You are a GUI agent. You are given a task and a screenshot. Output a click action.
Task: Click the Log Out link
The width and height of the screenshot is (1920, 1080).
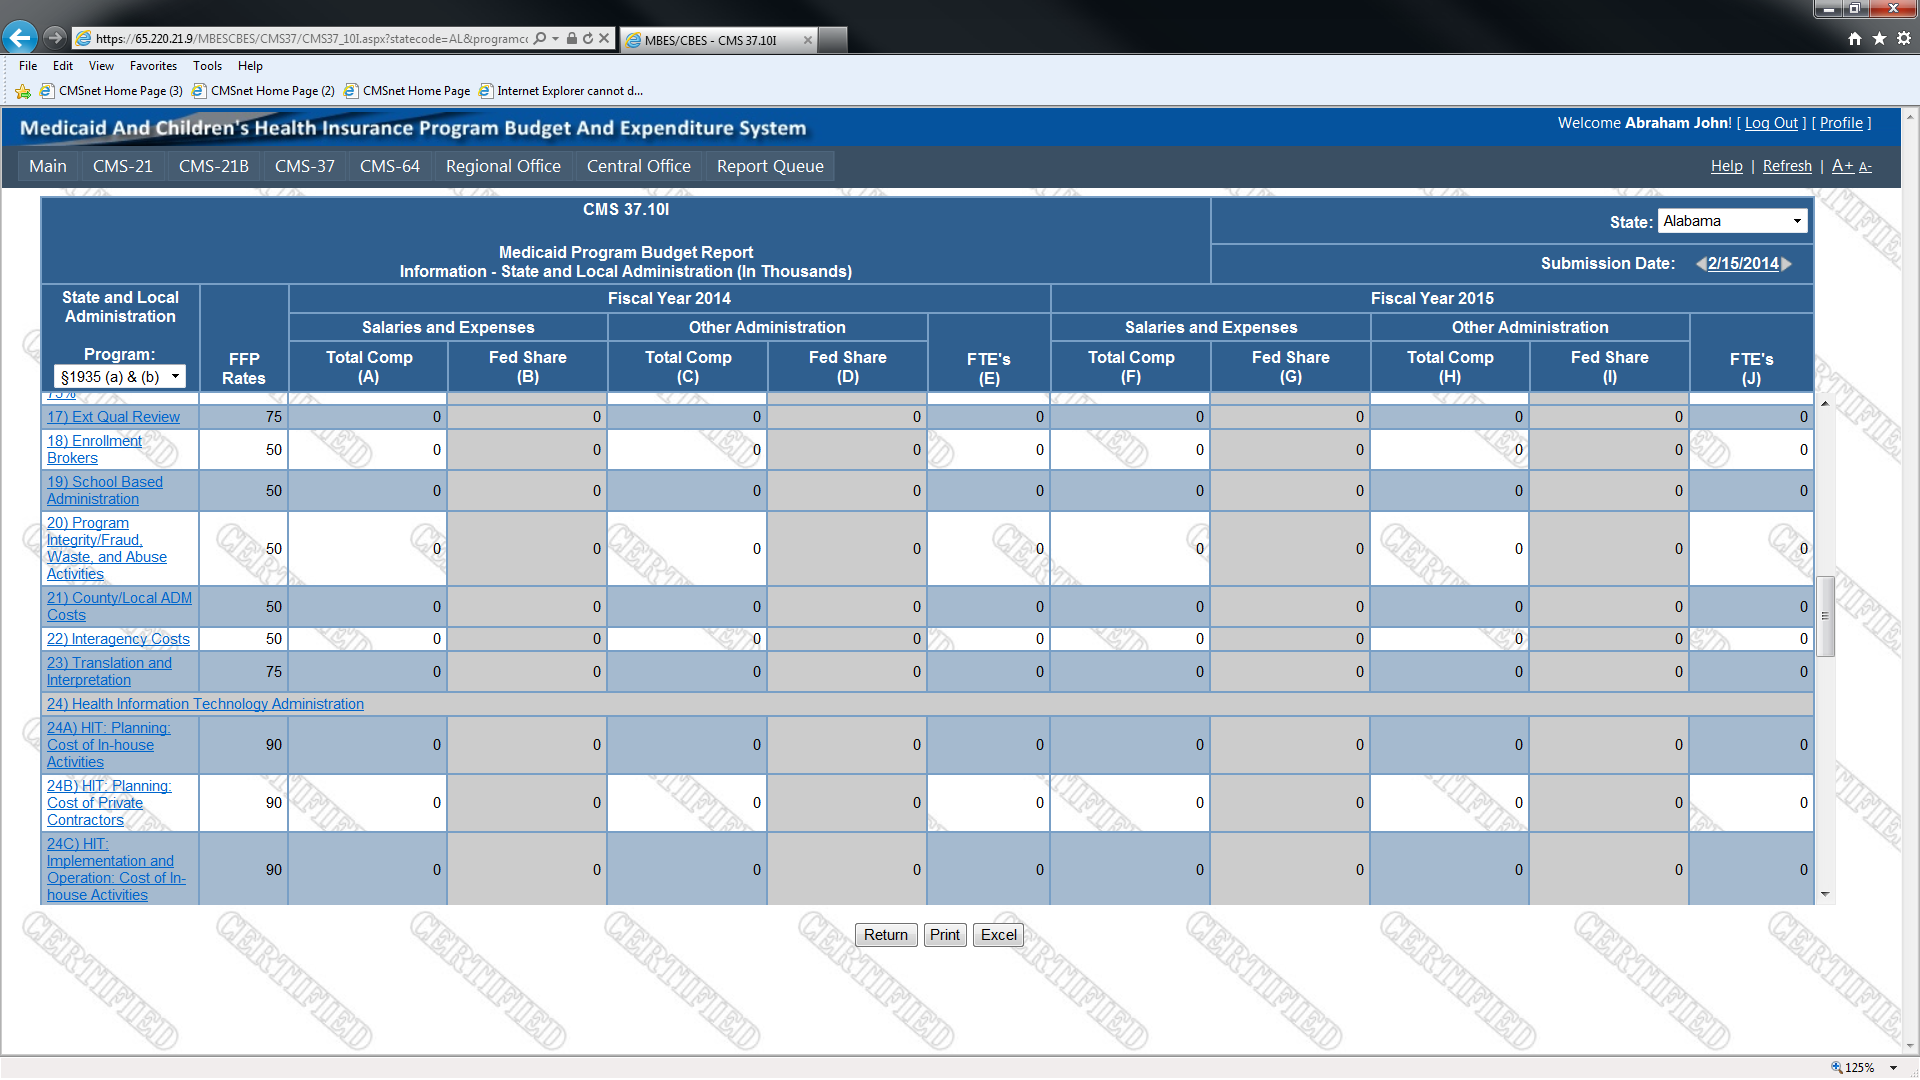(x=1771, y=123)
